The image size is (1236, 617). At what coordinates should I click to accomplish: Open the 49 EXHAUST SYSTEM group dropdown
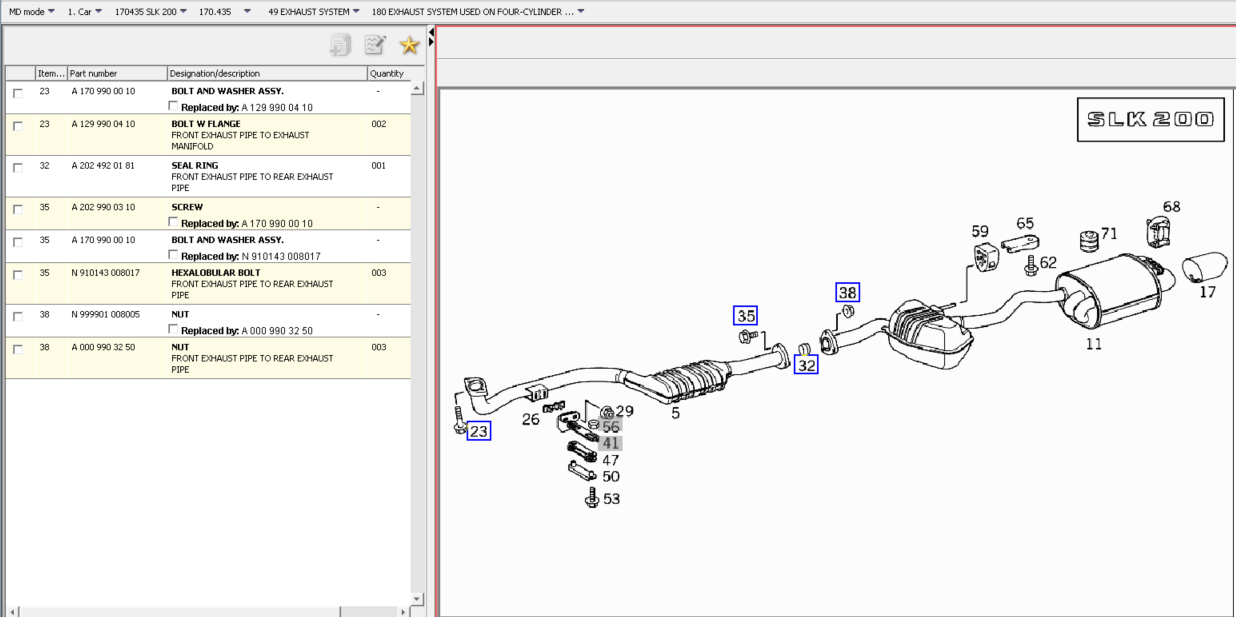[313, 12]
